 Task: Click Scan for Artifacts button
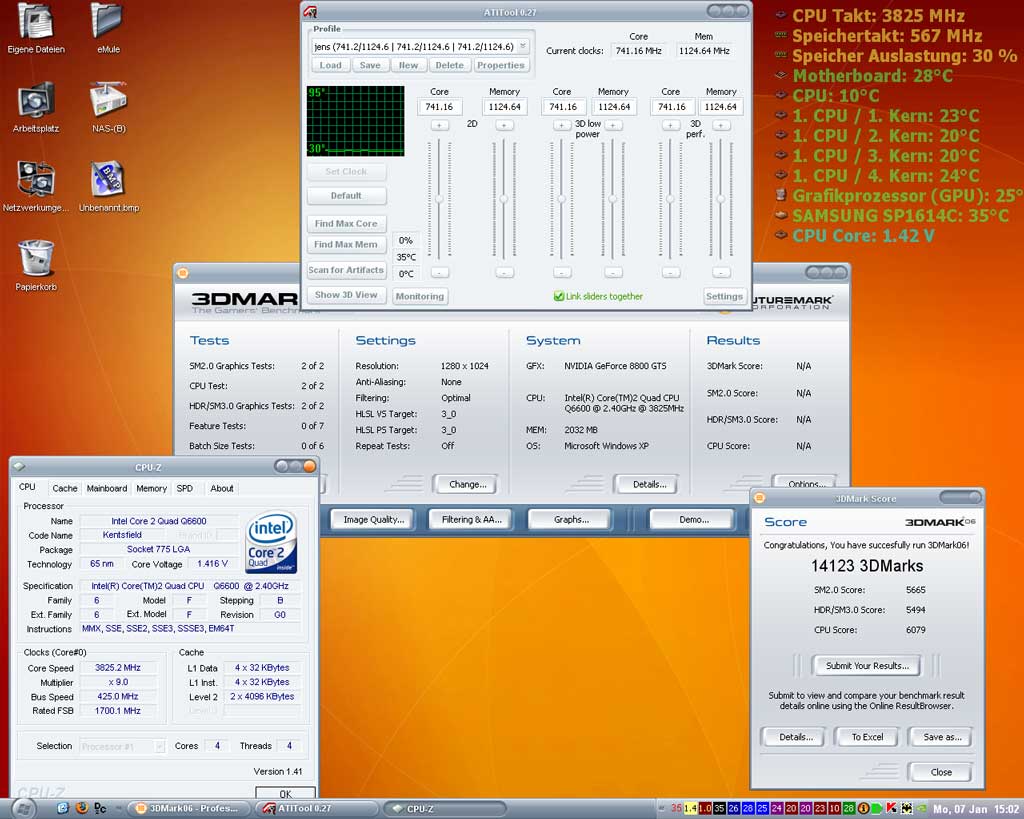[x=346, y=270]
